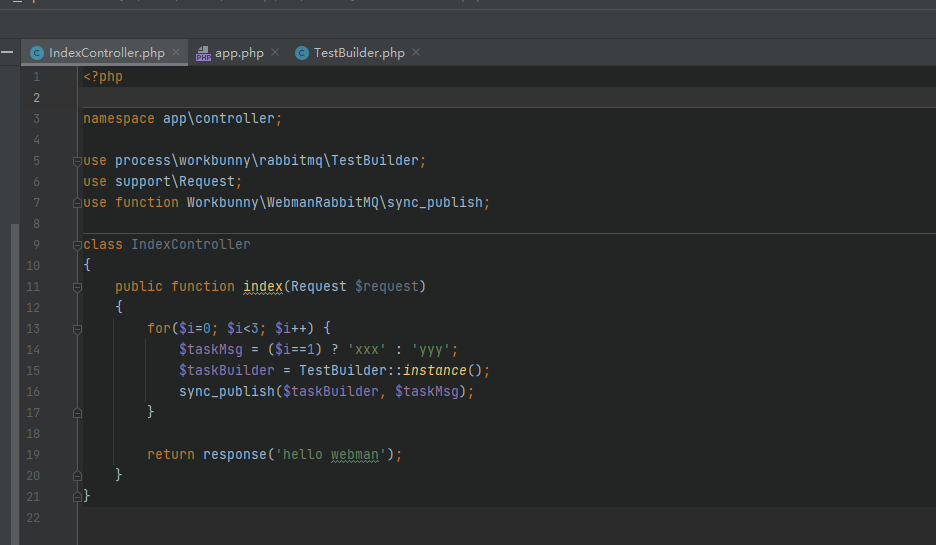Click the sync_publish call on line 16

tap(226, 392)
